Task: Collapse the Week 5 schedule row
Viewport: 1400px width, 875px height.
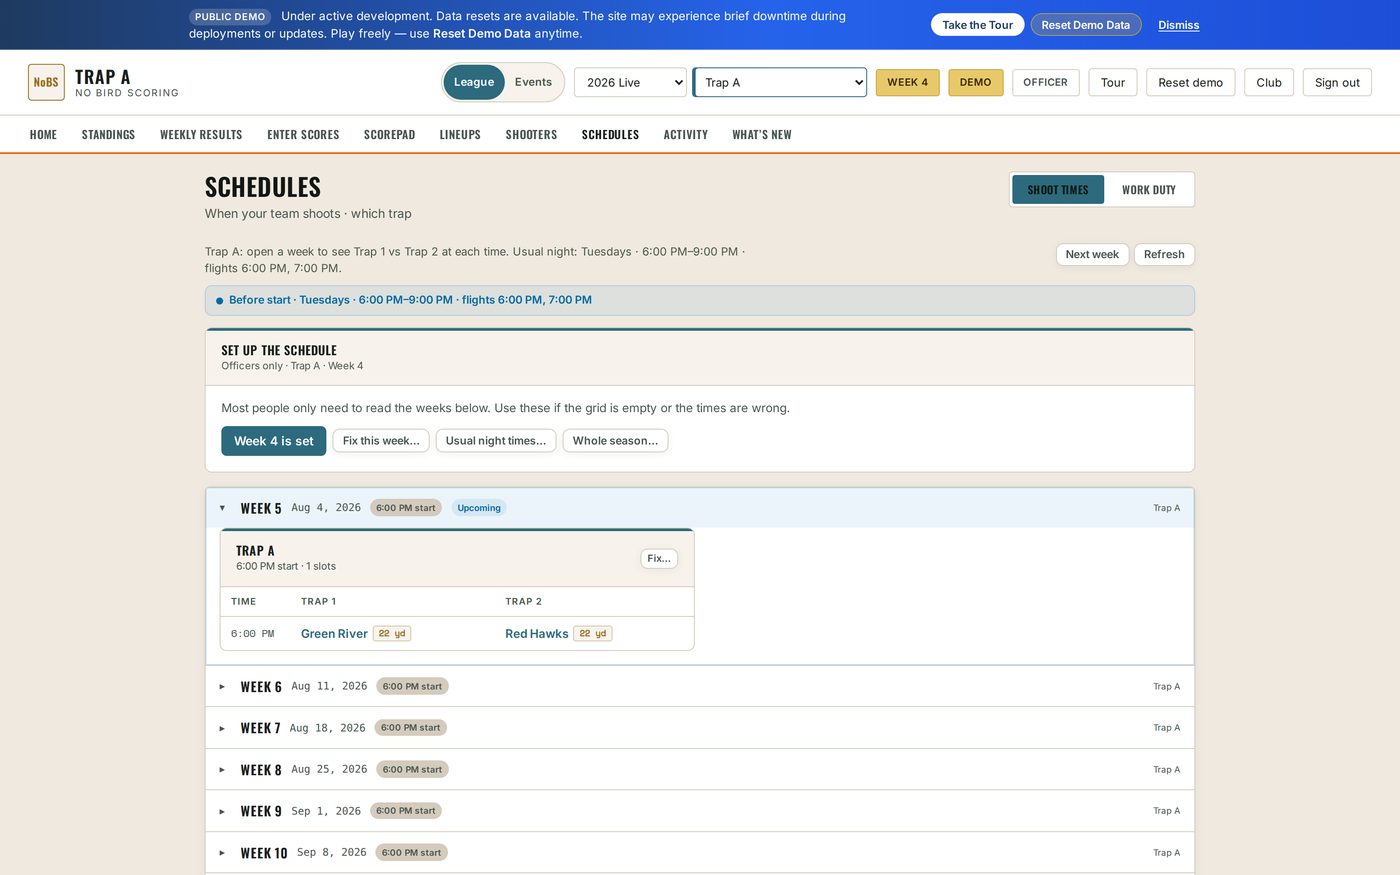Action: point(699,508)
